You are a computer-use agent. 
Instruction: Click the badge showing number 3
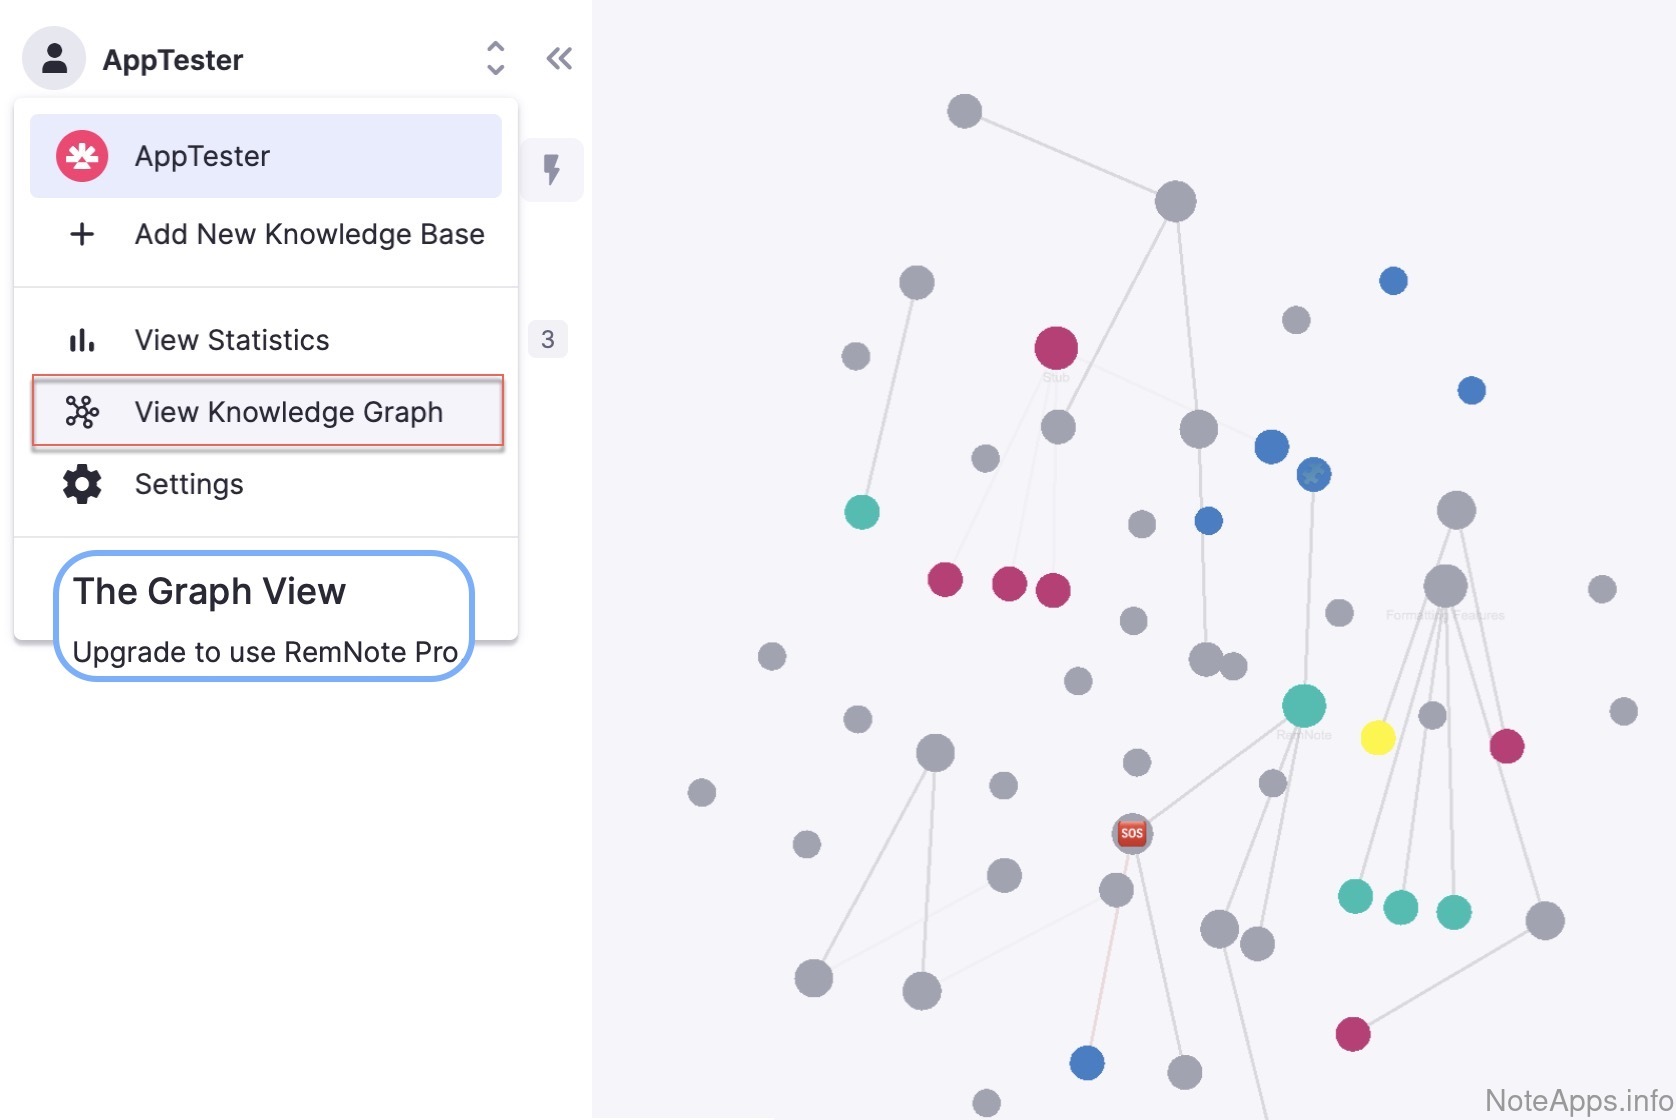pyautogui.click(x=548, y=340)
